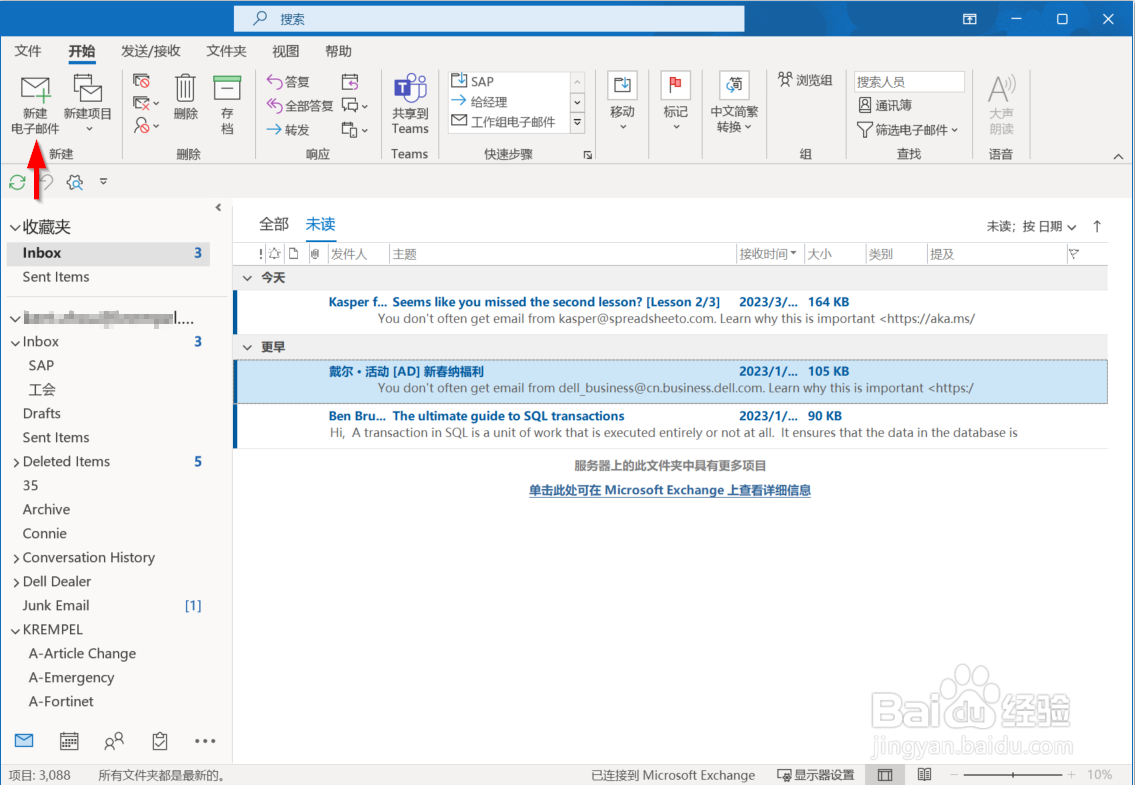The width and height of the screenshot is (1135, 785).
Task: Click 浏览组 browse groups
Action: coord(805,80)
